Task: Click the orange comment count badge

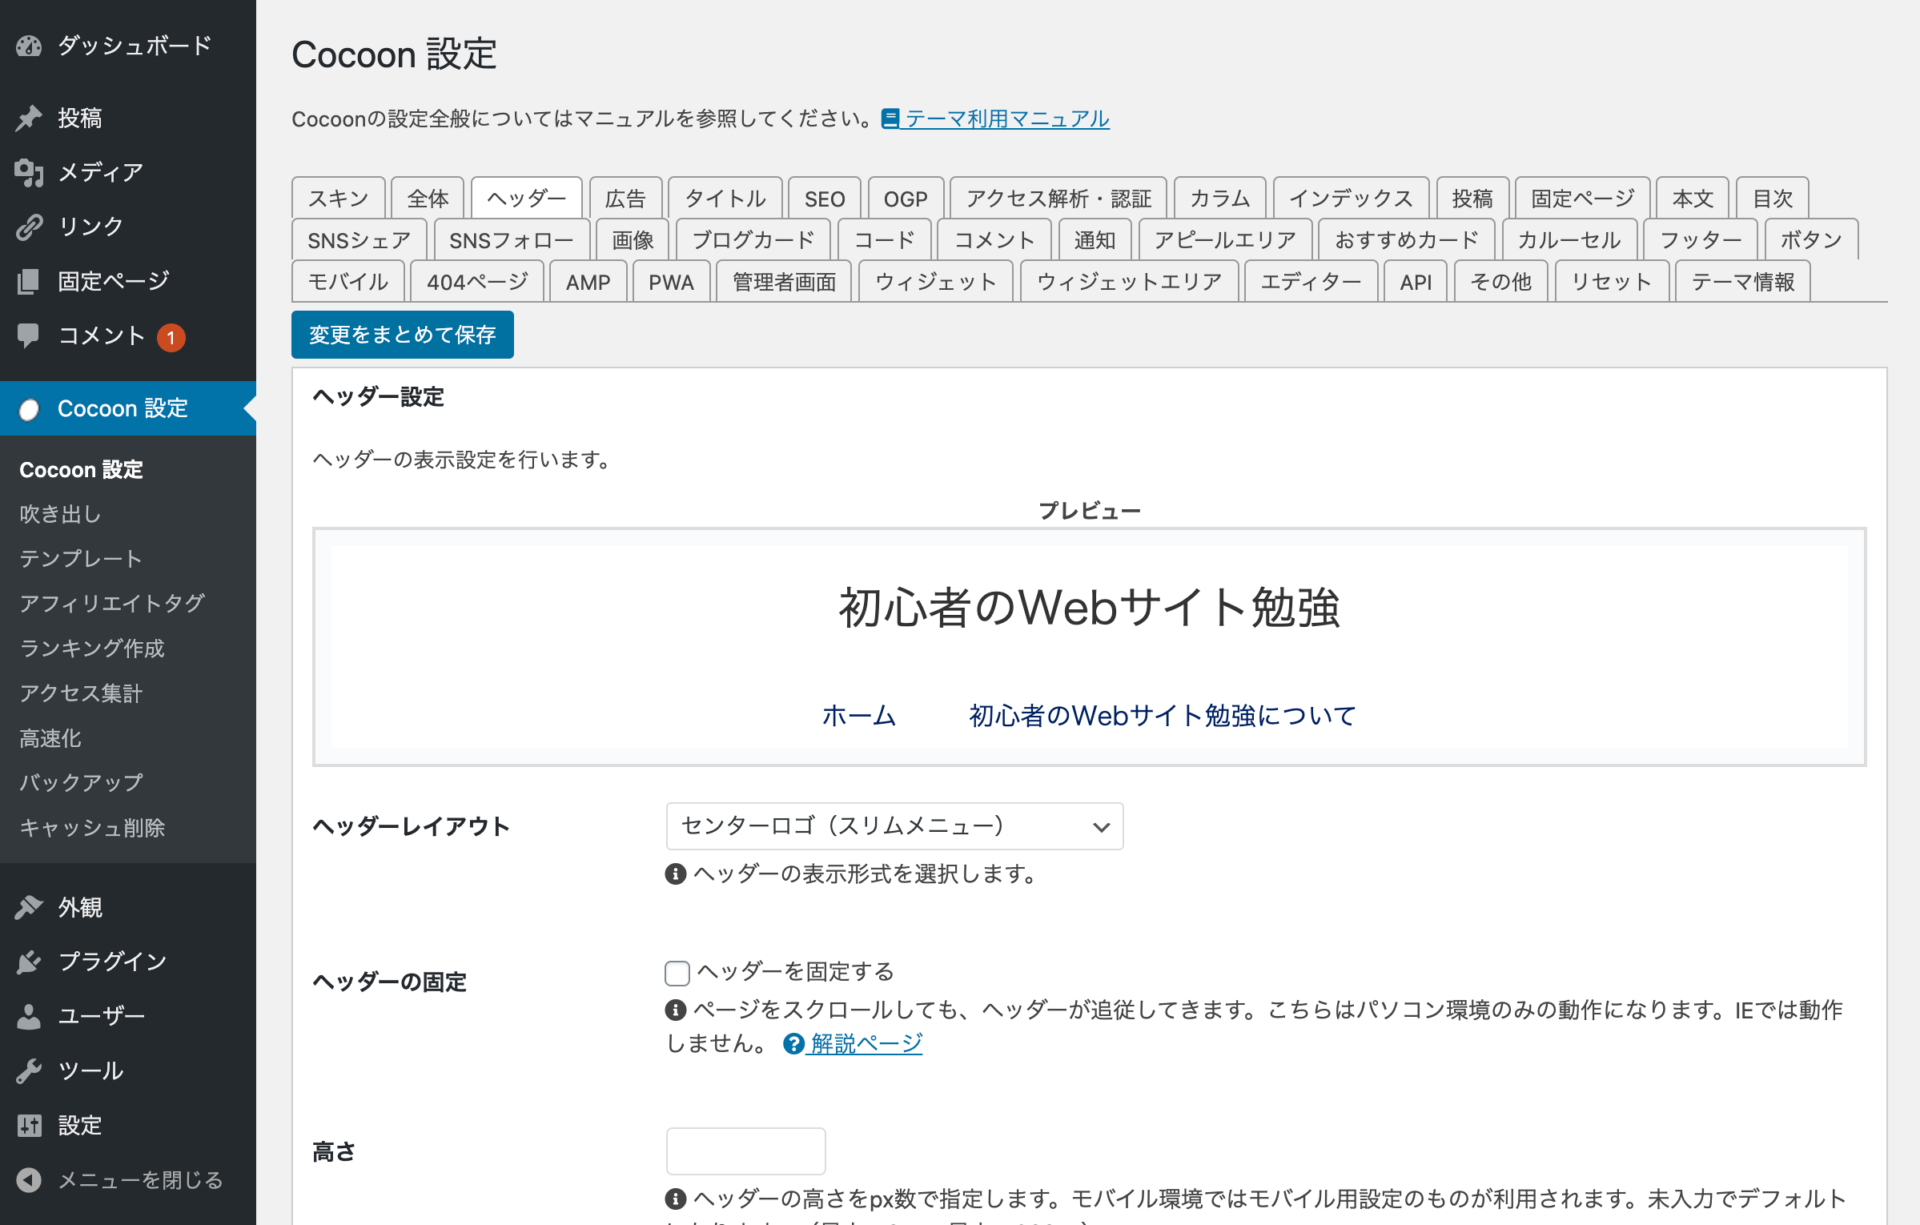Action: (171, 338)
